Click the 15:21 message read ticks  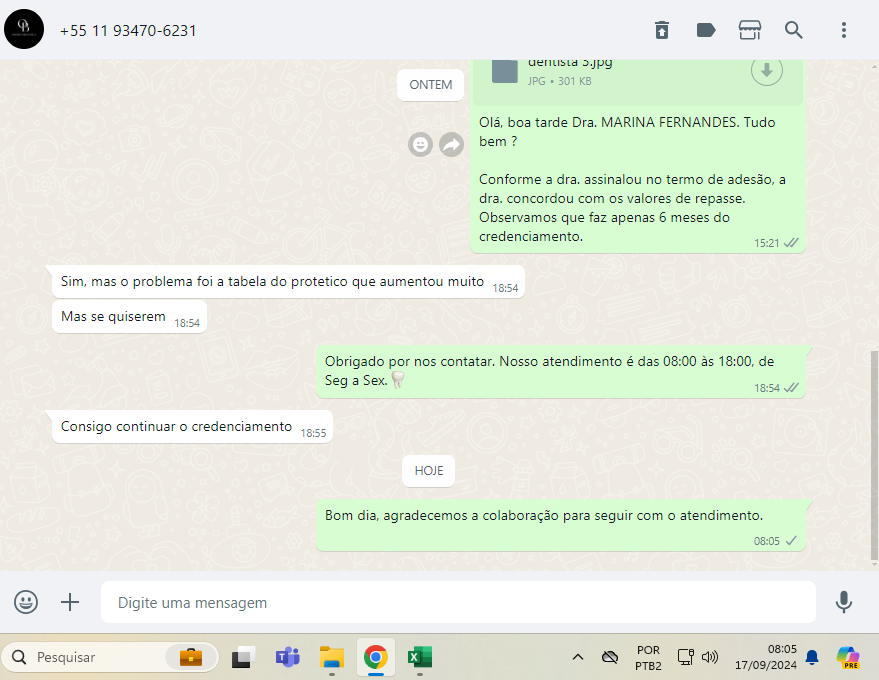click(x=791, y=243)
